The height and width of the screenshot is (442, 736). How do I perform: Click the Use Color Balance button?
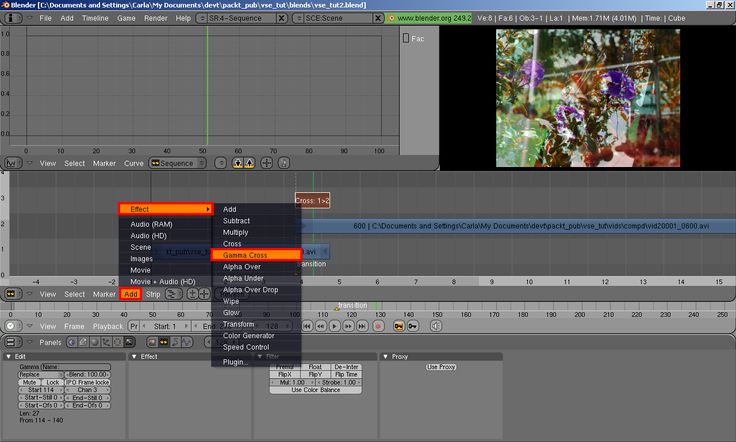(315, 389)
